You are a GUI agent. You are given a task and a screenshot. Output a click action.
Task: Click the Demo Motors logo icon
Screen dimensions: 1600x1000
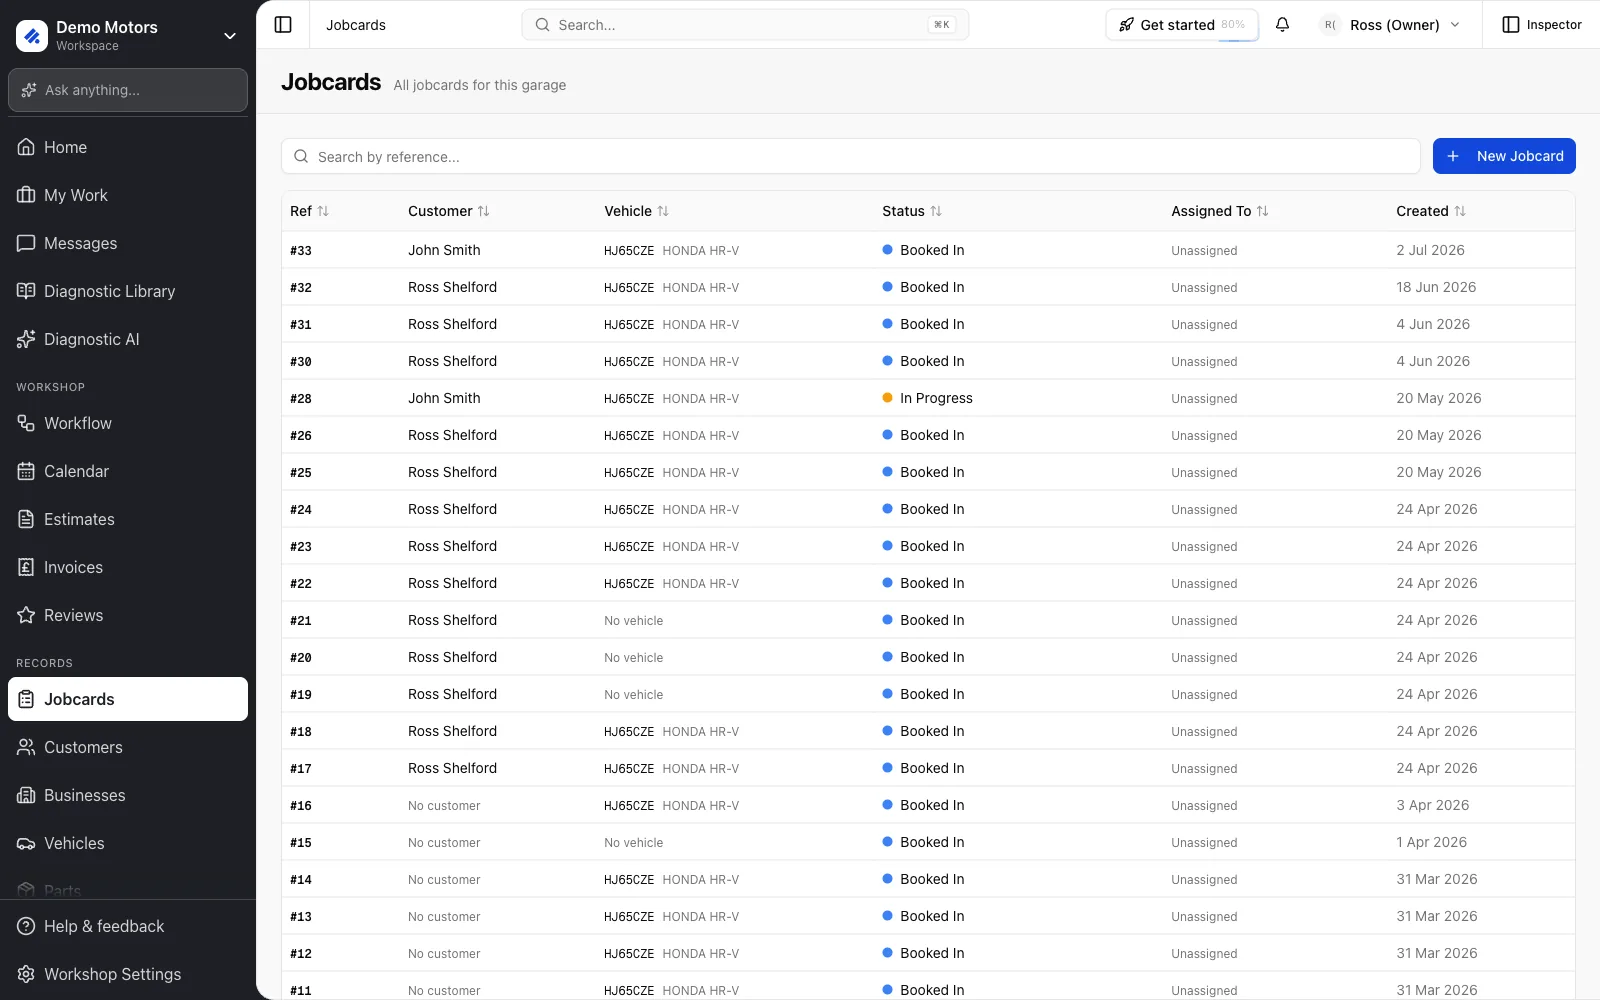[x=32, y=36]
